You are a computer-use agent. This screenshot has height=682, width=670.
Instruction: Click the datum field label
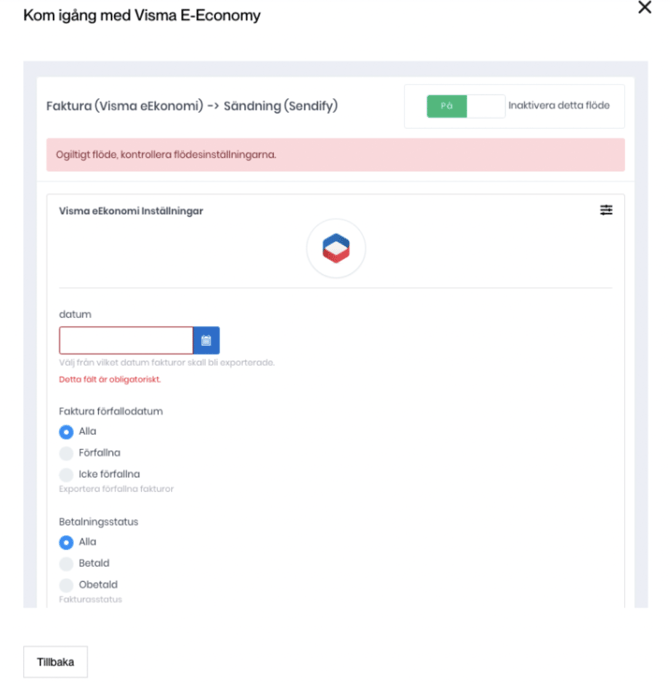click(76, 314)
